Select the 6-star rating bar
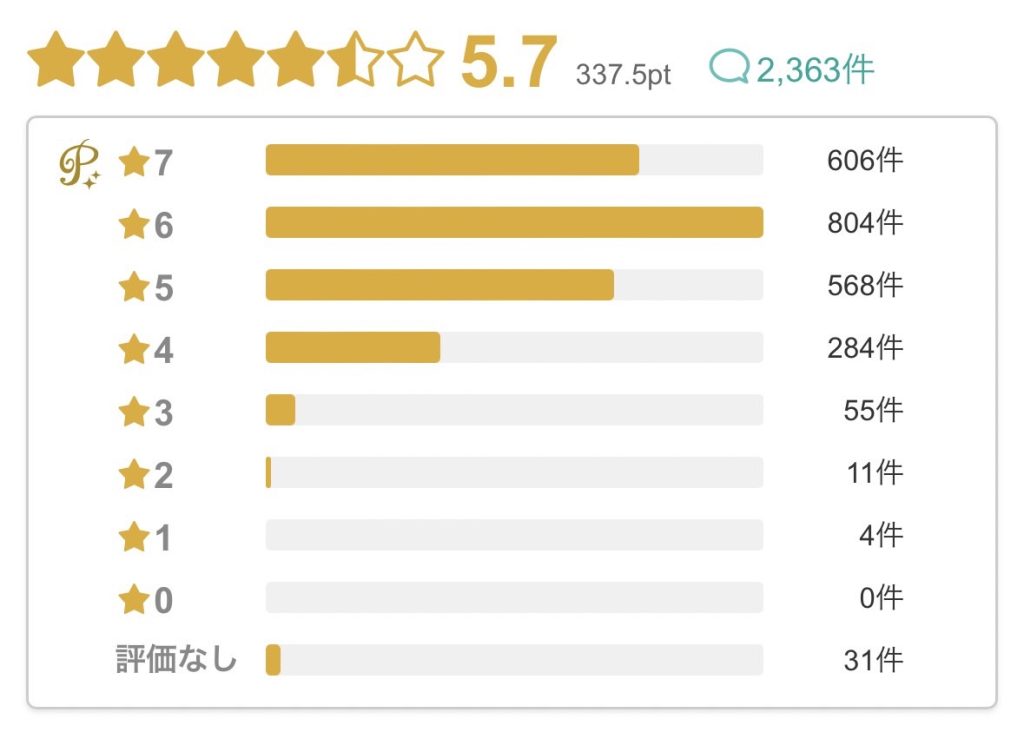 click(x=514, y=222)
